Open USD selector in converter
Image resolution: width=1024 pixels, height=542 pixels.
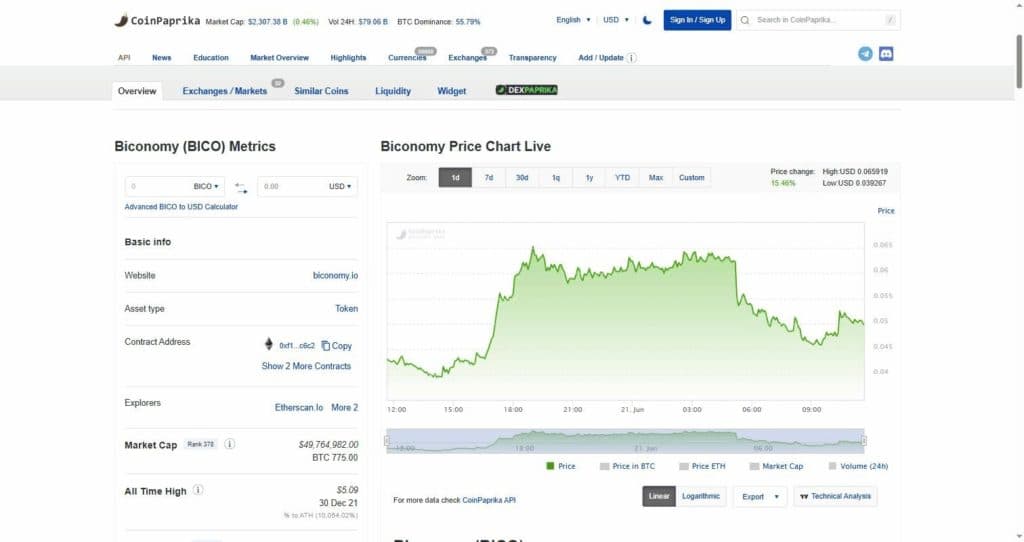[x=340, y=187]
